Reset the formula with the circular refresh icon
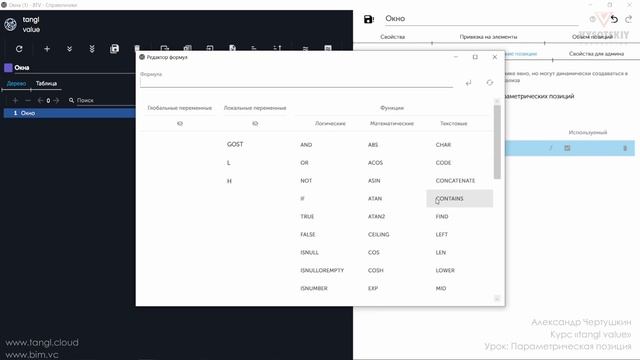This screenshot has height=360, width=640. coord(489,82)
